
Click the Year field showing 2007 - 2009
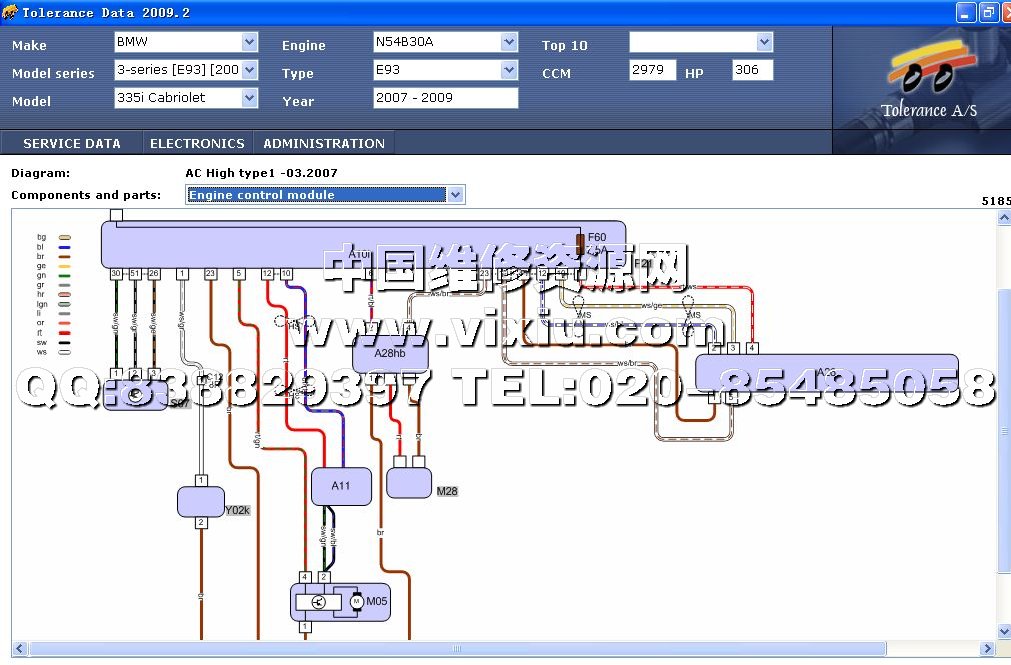pos(445,98)
